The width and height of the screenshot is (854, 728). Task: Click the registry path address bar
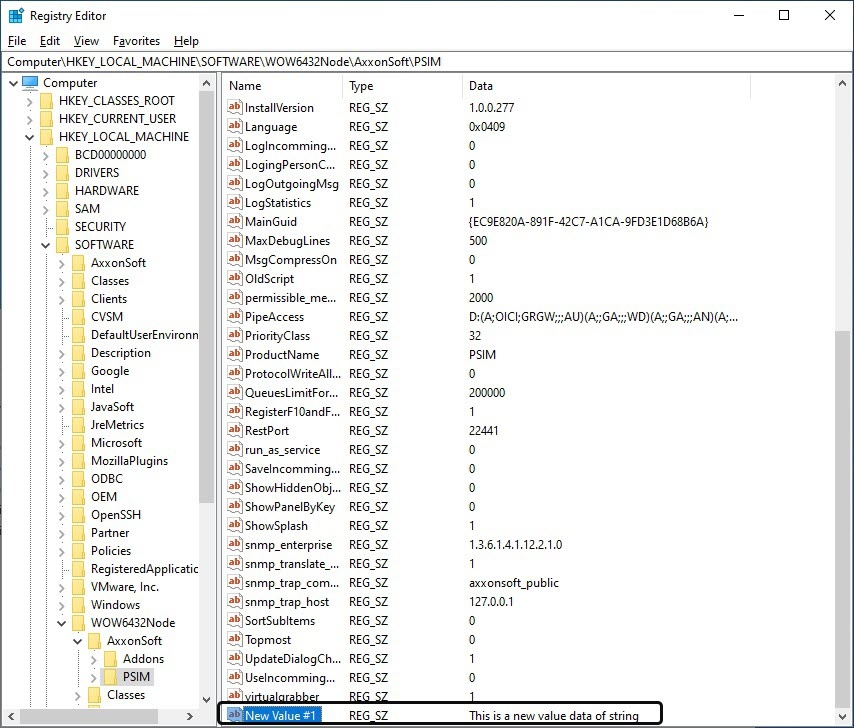[x=427, y=62]
